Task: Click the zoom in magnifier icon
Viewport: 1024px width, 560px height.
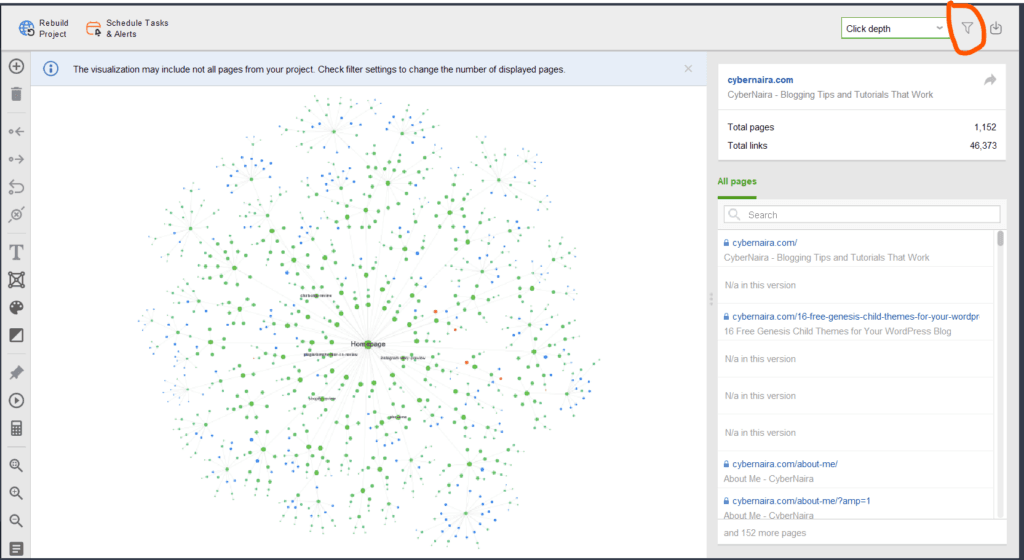Action: coord(16,493)
